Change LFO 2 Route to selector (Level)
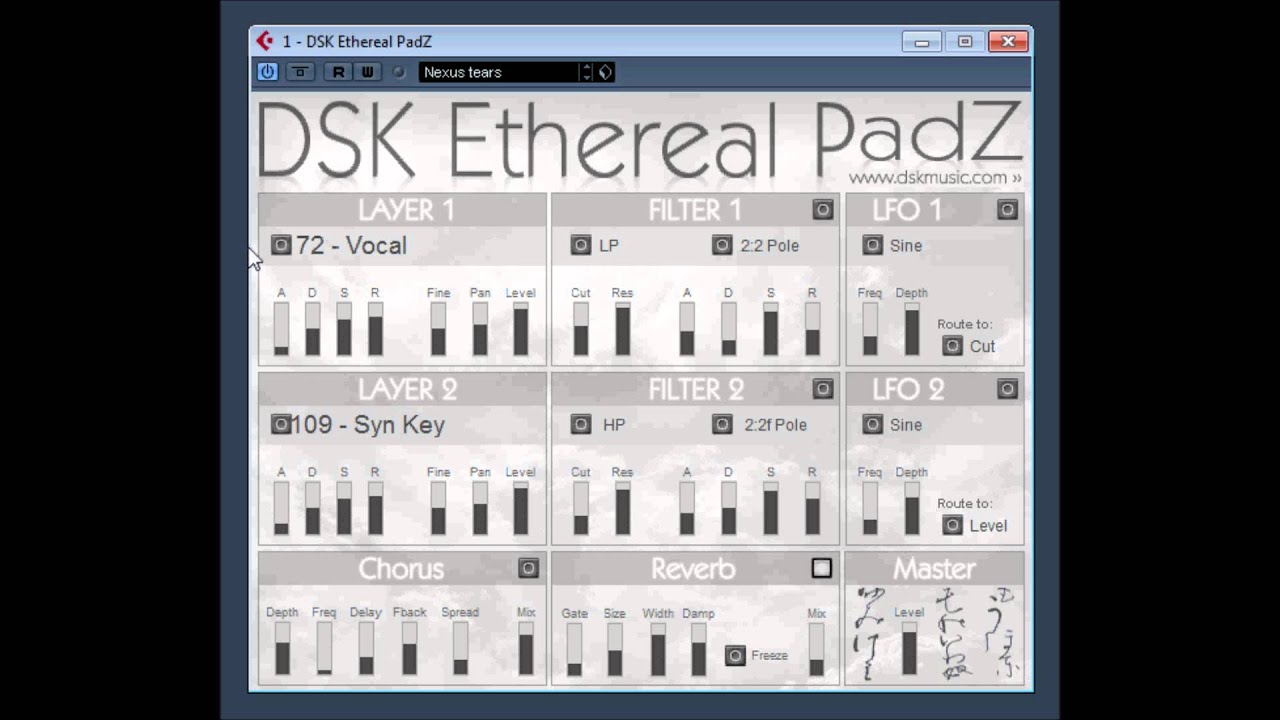 [x=952, y=525]
